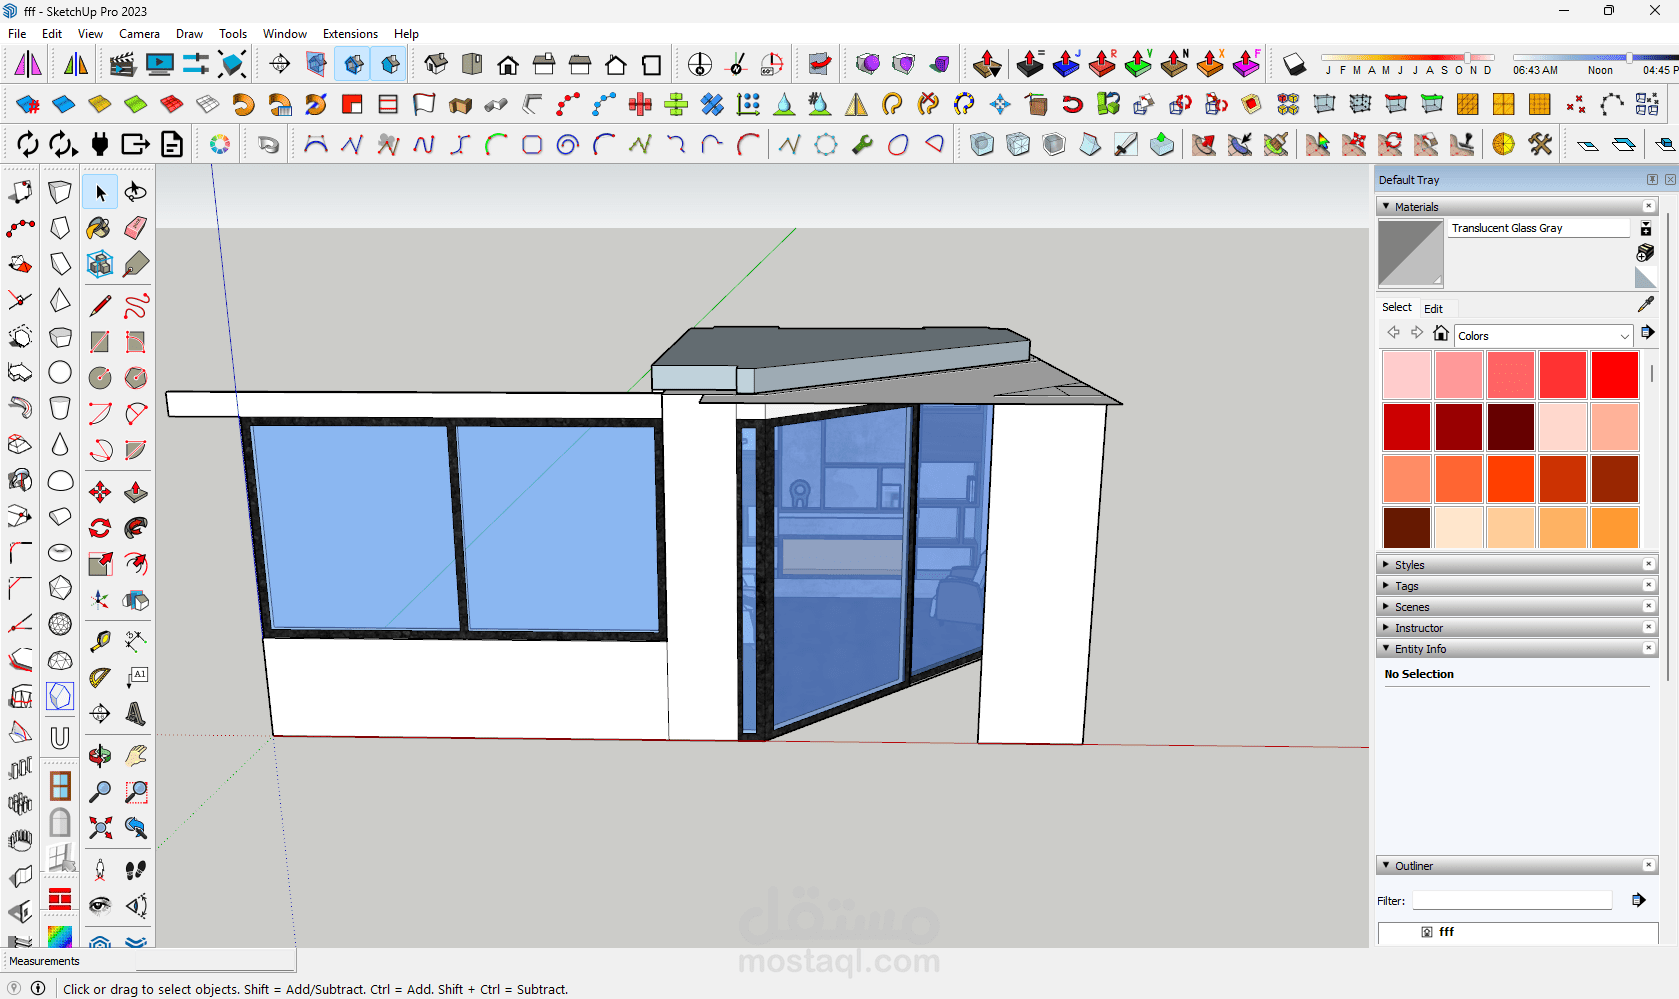Select the 3D Text tool
Viewport: 1679px width, 999px height.
tap(136, 714)
